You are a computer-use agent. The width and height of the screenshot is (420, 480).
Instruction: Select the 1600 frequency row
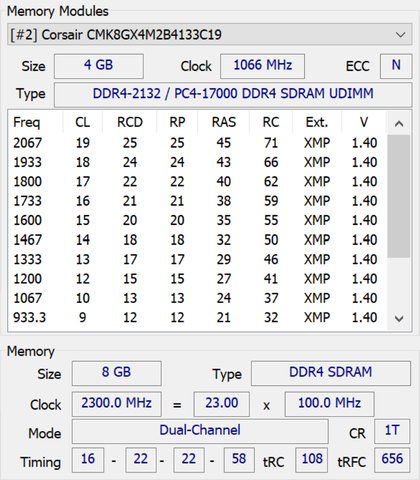197,220
